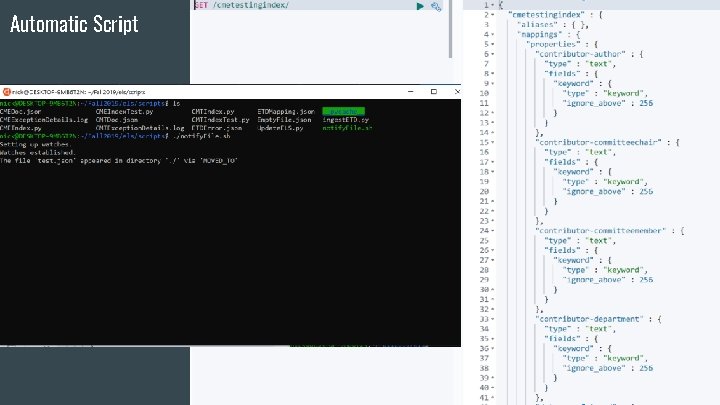Click the terminal window title bar text

coord(79,92)
